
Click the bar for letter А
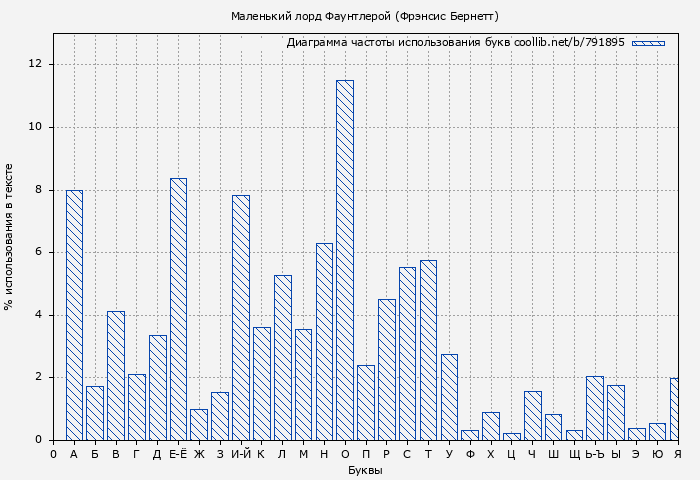[x=74, y=315]
